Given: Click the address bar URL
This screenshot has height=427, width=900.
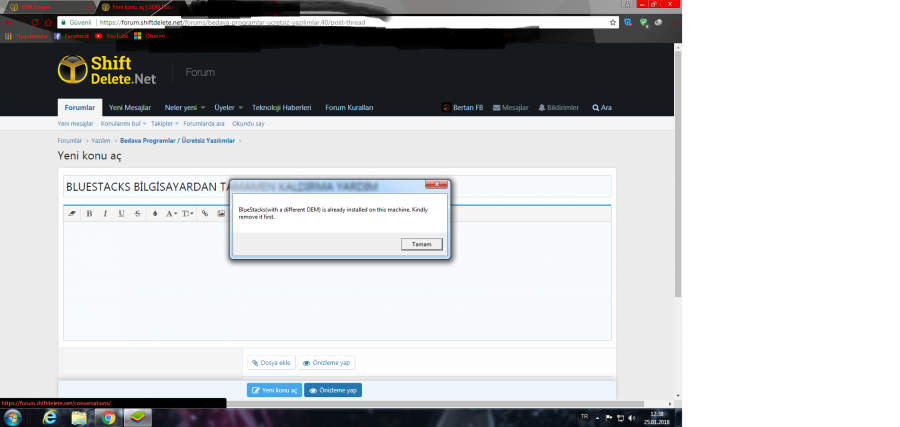Looking at the screenshot, I should tap(232, 22).
